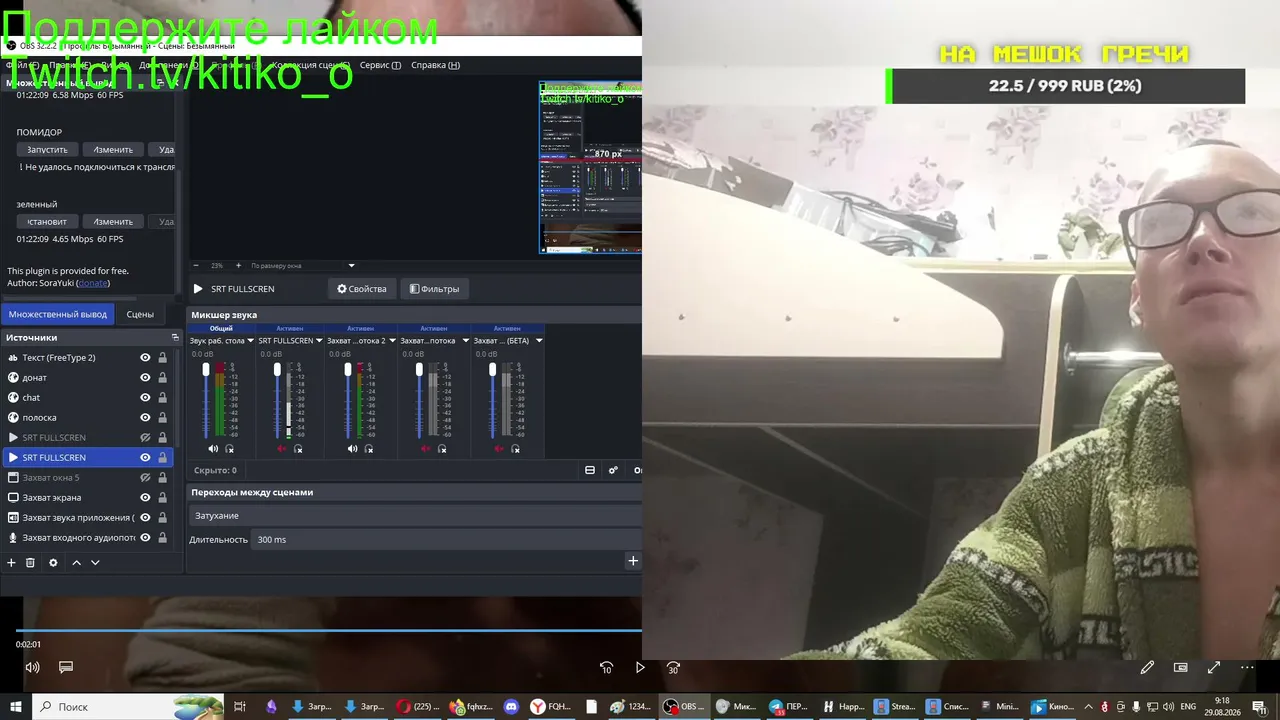
Task: Show hidden system tray icons chevron
Action: (1090, 707)
